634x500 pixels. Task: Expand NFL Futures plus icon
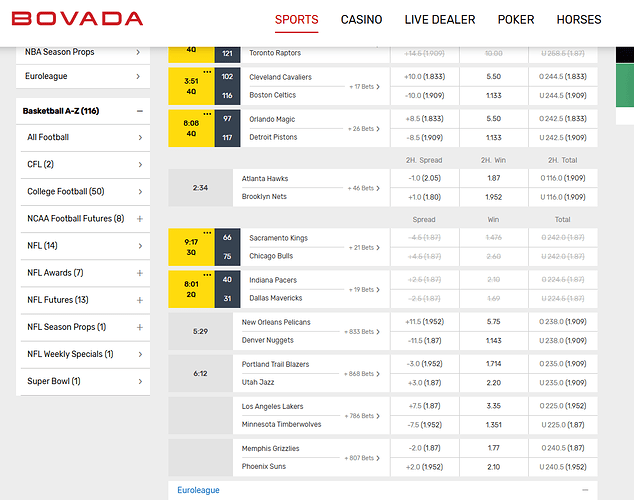(x=139, y=300)
